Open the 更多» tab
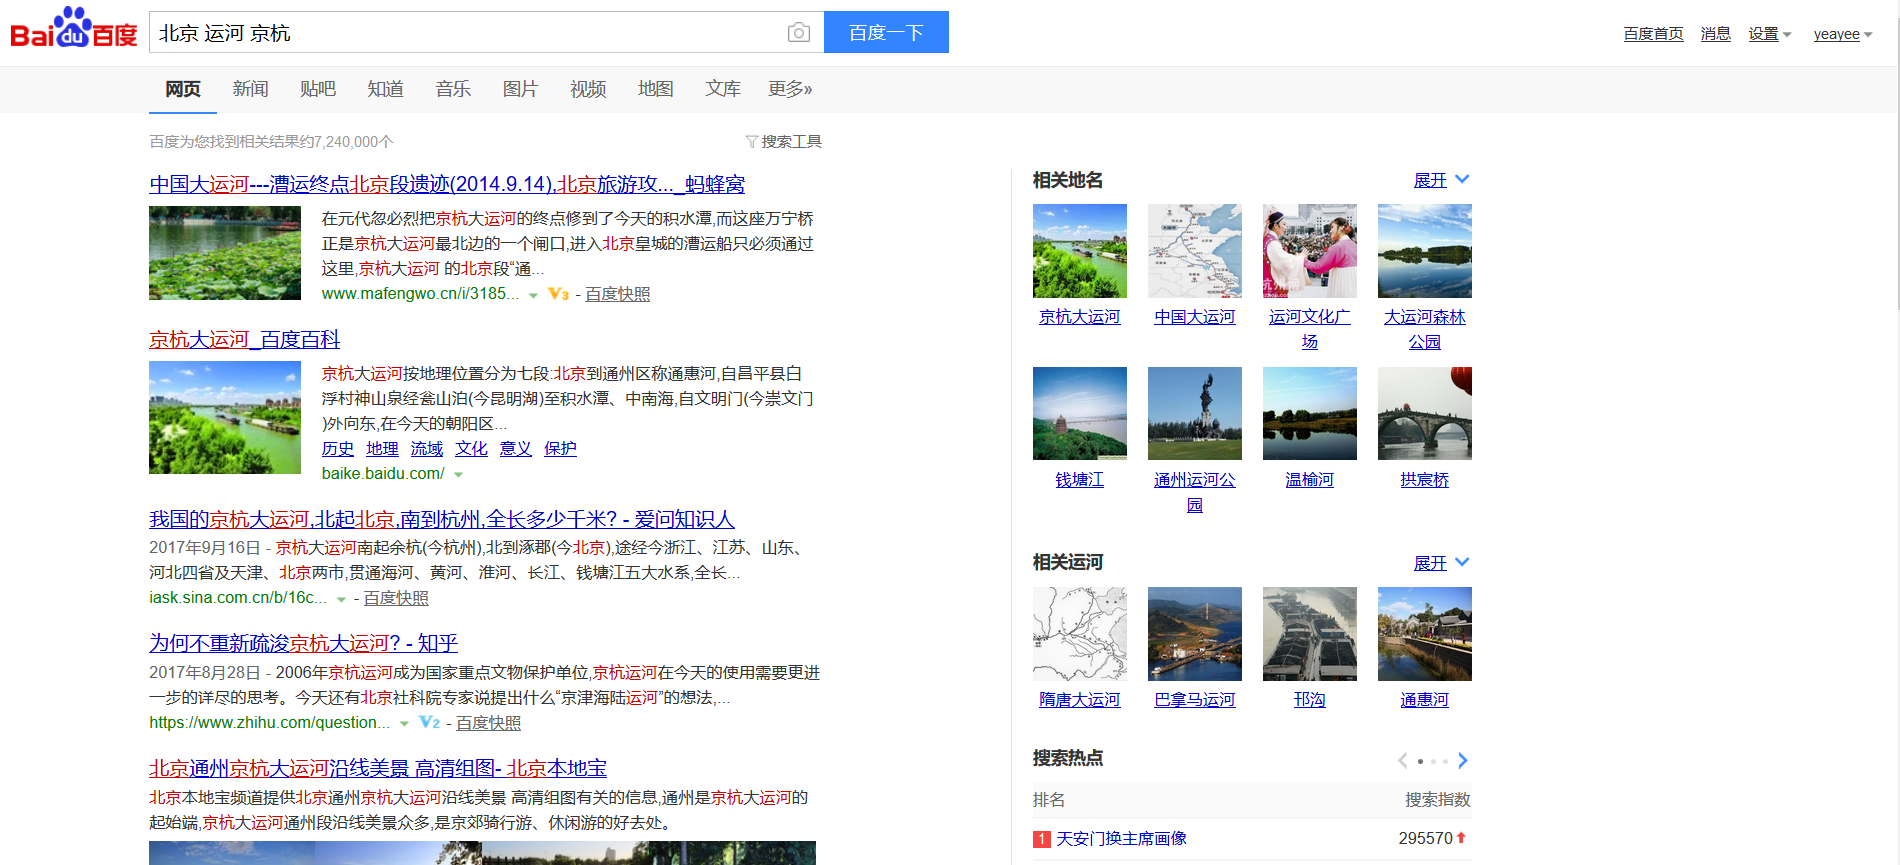1900x865 pixels. pyautogui.click(x=790, y=89)
